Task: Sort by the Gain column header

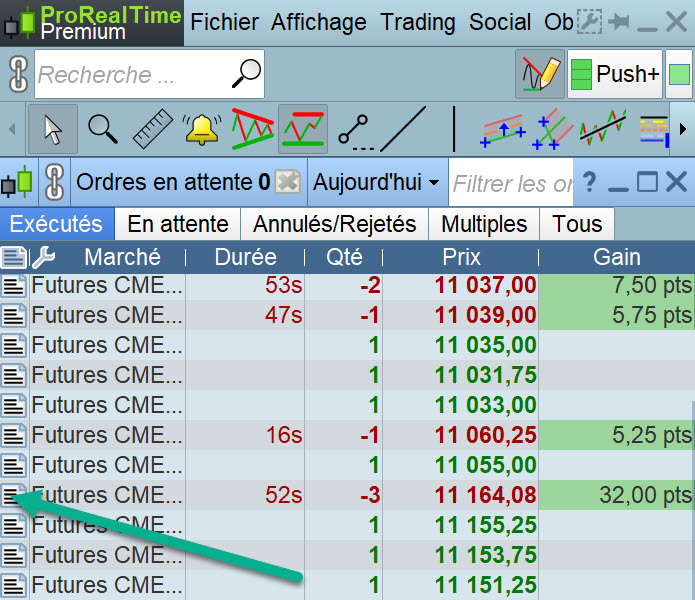Action: pyautogui.click(x=617, y=257)
